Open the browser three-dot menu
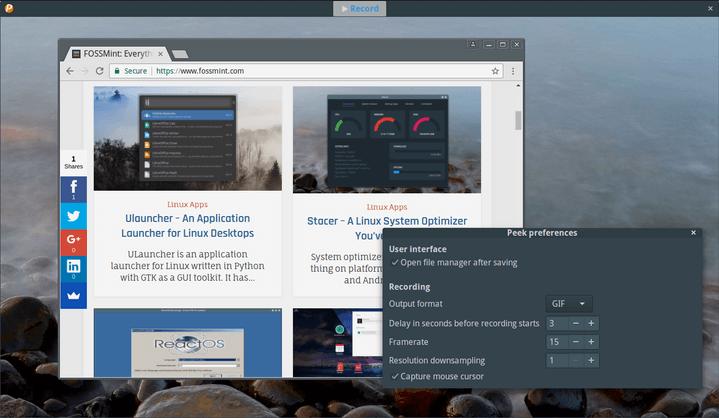 coord(513,71)
